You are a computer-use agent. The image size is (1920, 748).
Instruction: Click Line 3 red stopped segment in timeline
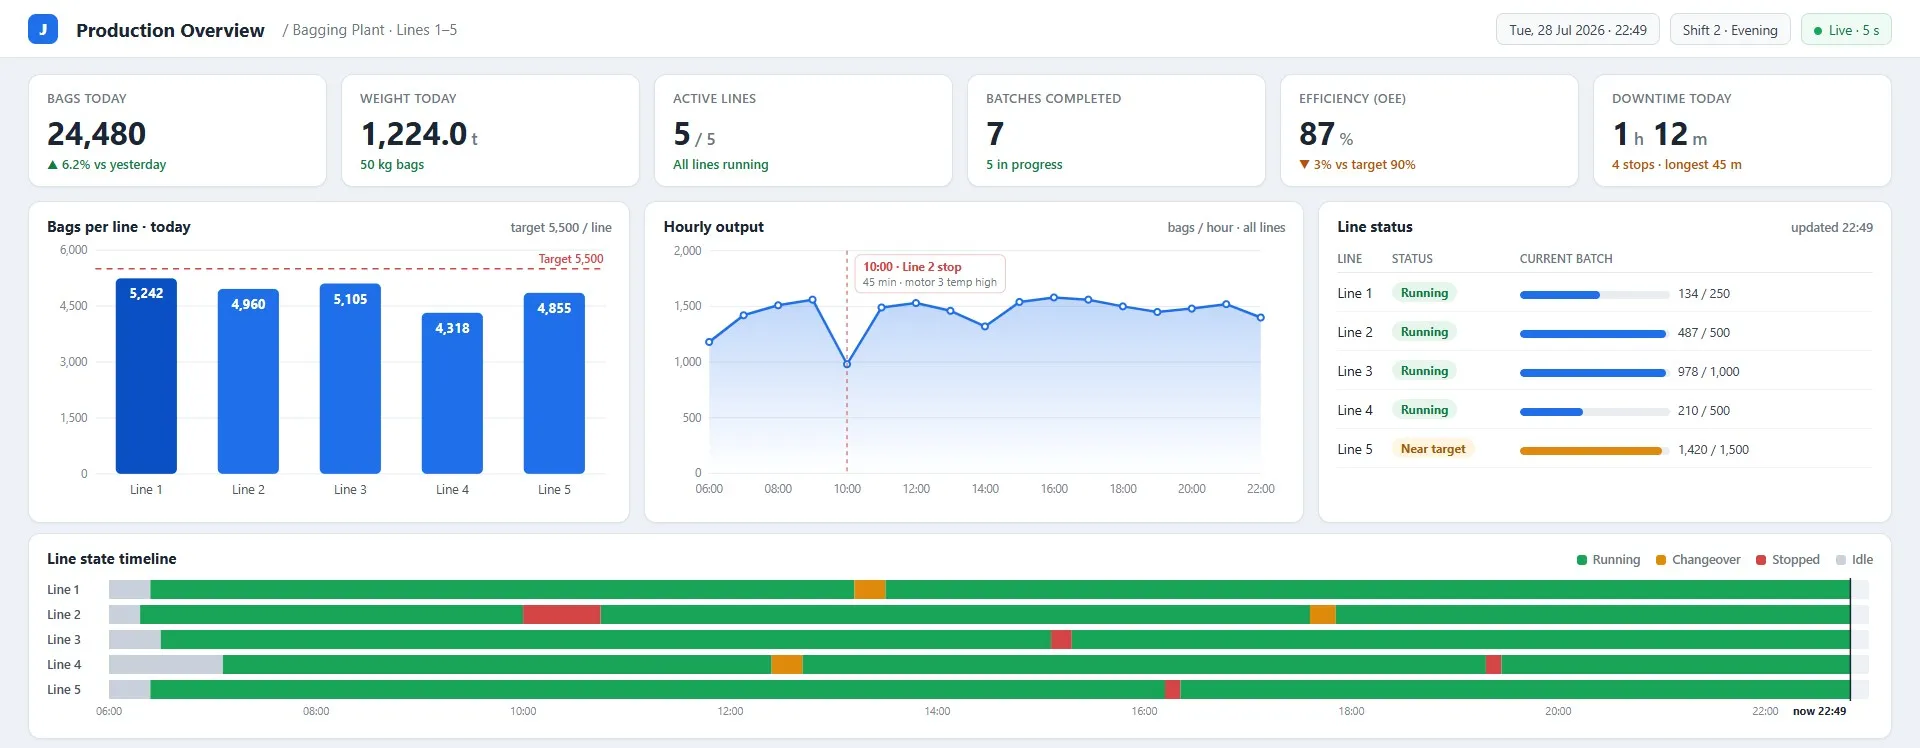[1061, 640]
